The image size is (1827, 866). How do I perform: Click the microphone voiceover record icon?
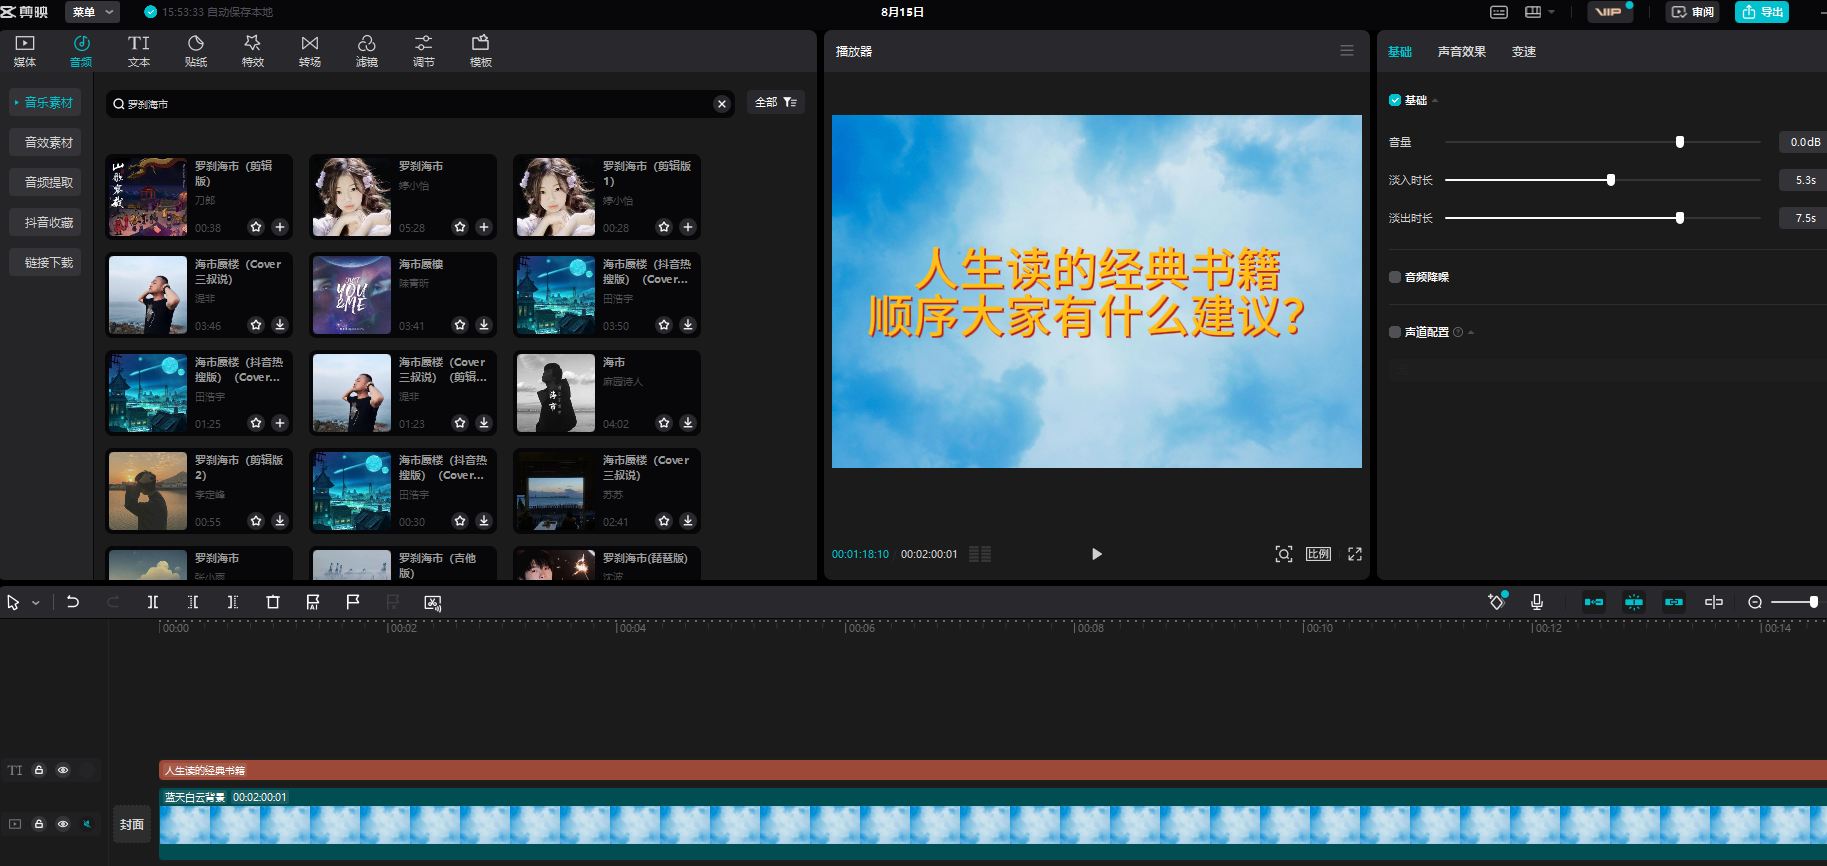(1537, 602)
